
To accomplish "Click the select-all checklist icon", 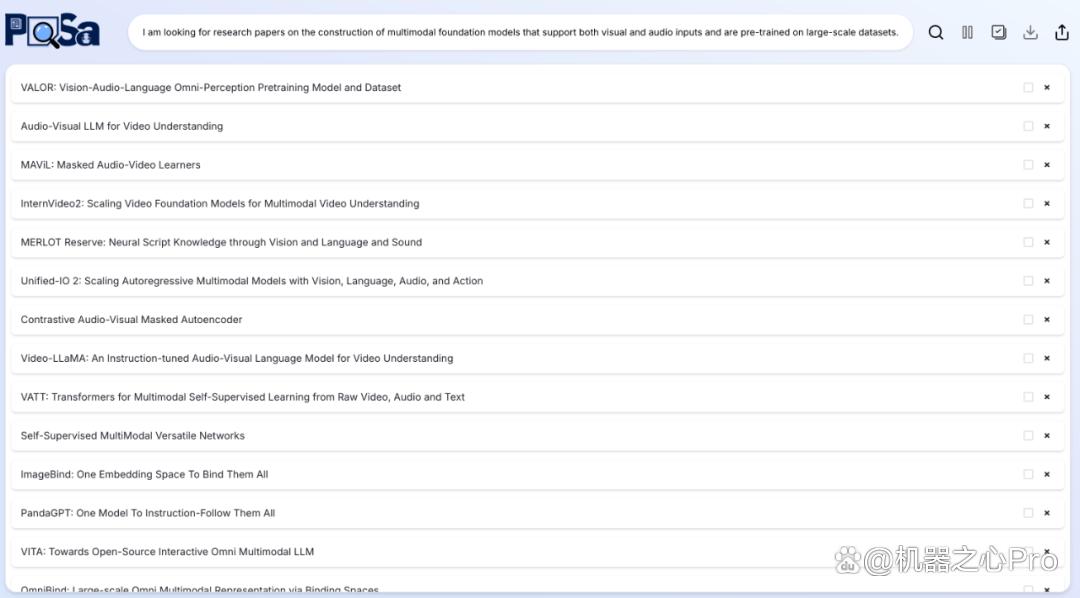I will point(999,32).
